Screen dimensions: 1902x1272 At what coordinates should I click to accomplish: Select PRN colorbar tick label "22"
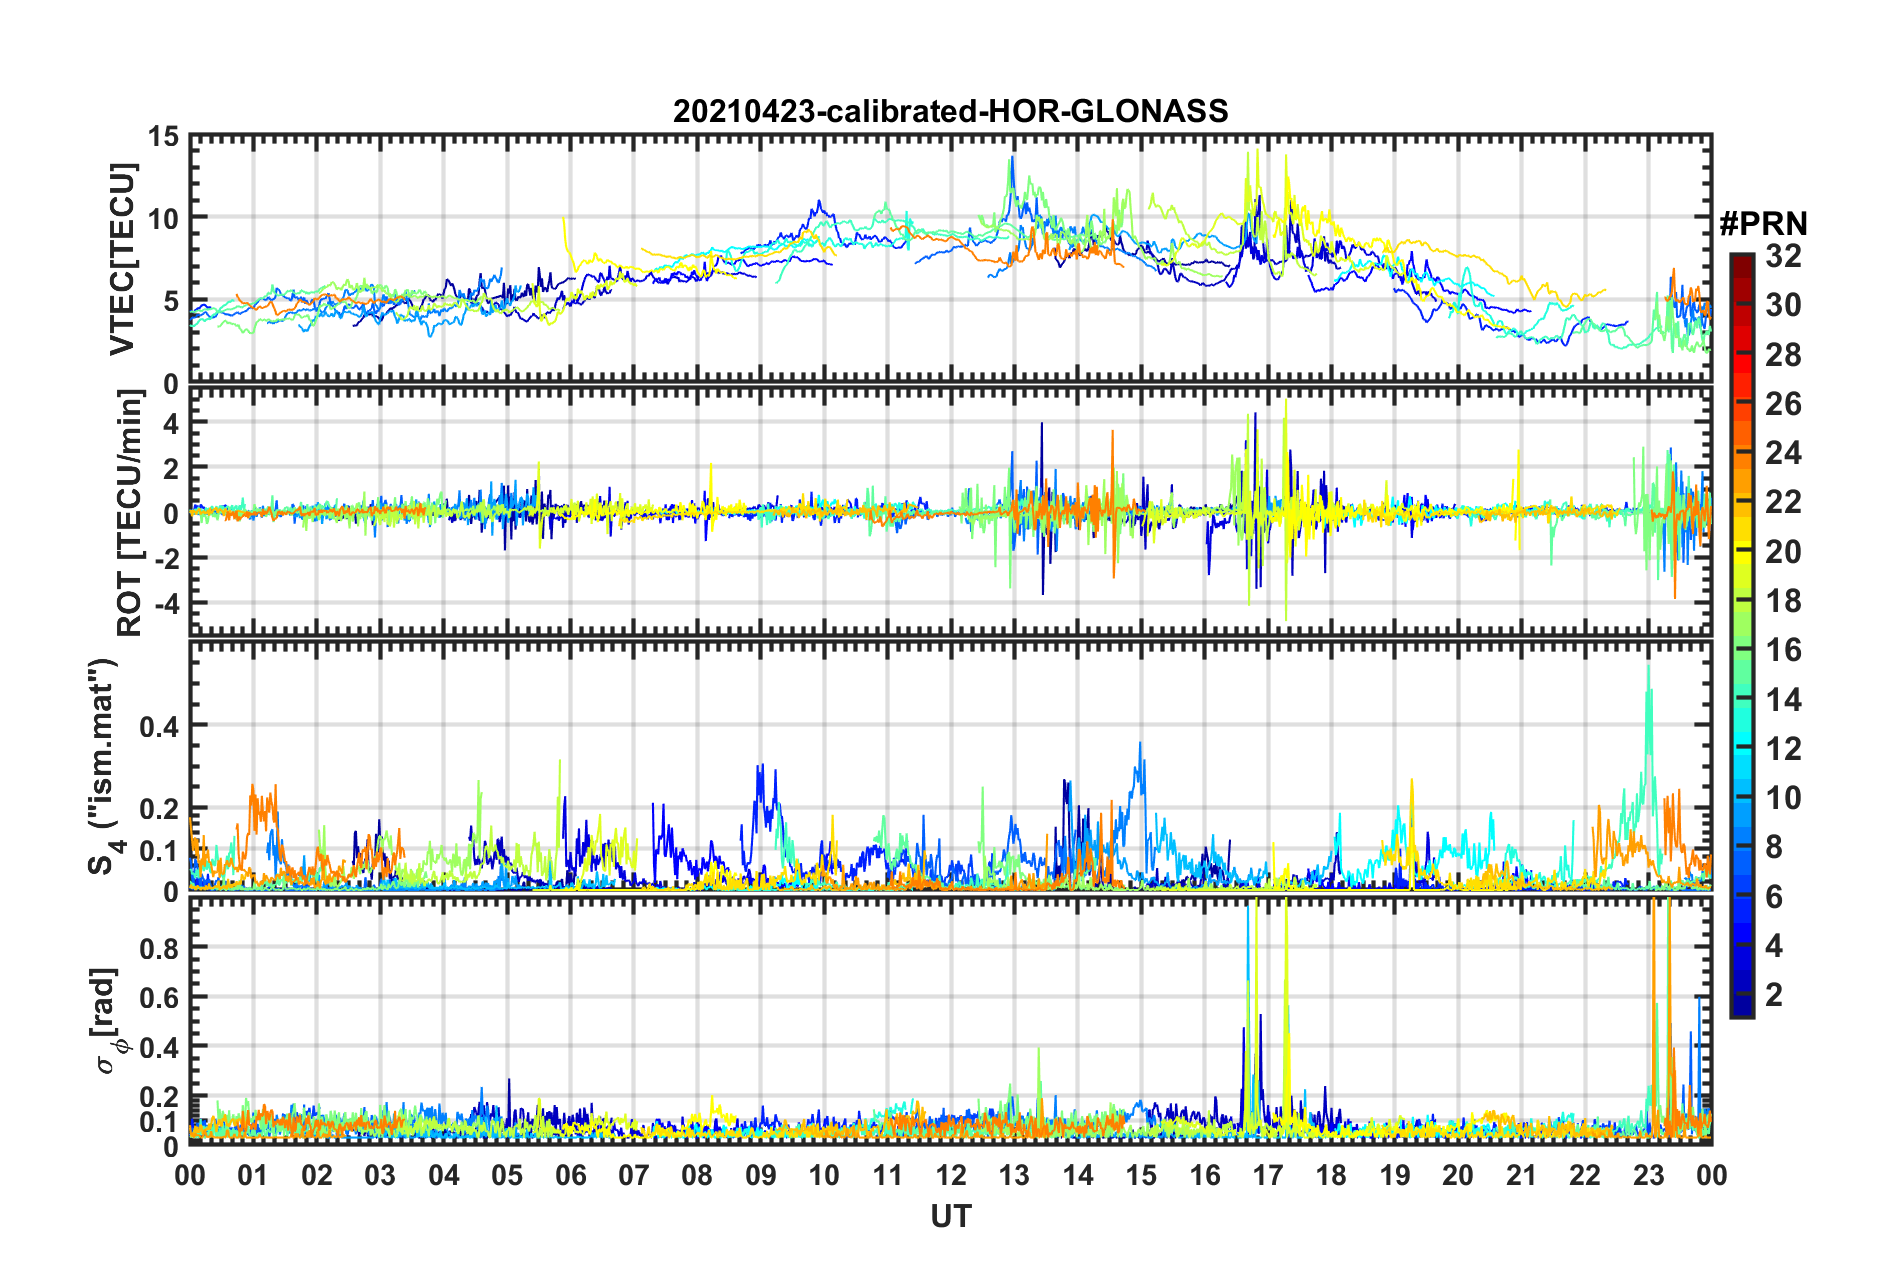tap(1783, 502)
